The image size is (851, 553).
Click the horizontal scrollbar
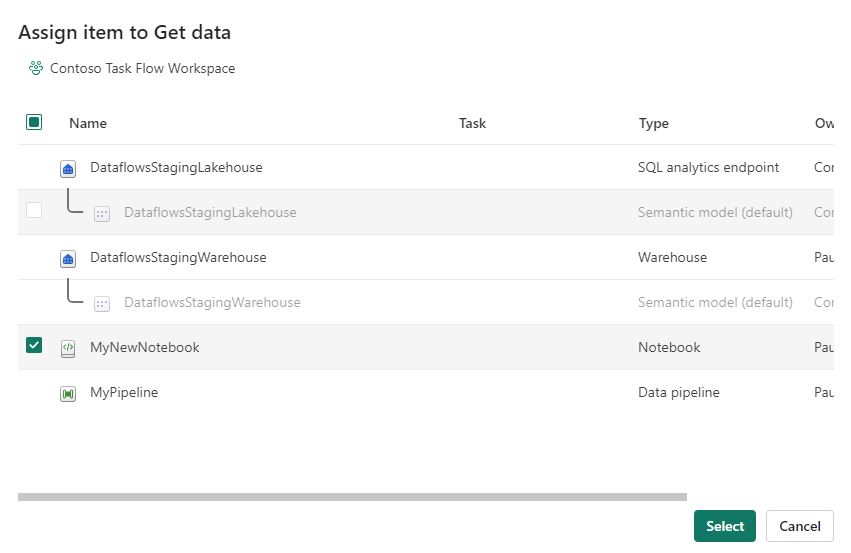coord(352,496)
